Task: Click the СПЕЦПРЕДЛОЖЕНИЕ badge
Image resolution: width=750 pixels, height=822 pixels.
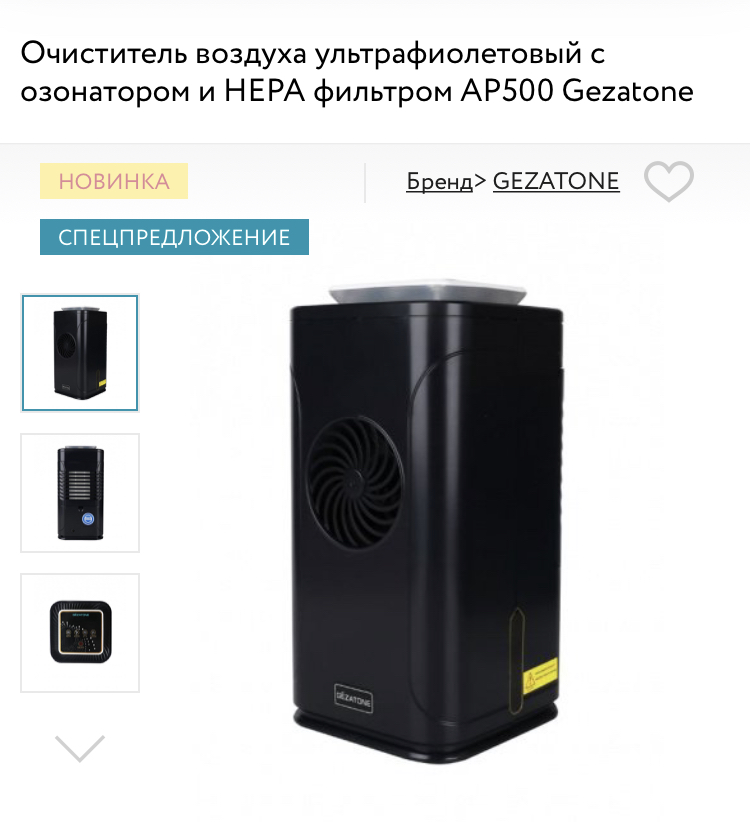Action: (174, 237)
